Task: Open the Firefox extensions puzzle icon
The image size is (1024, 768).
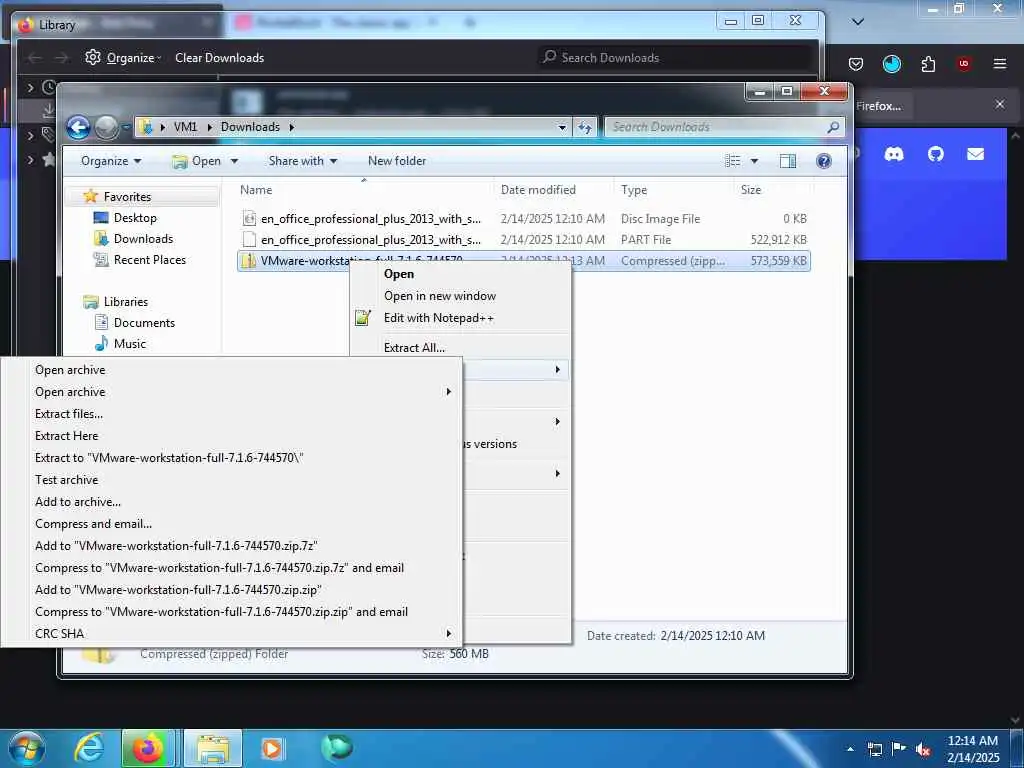Action: 928,64
